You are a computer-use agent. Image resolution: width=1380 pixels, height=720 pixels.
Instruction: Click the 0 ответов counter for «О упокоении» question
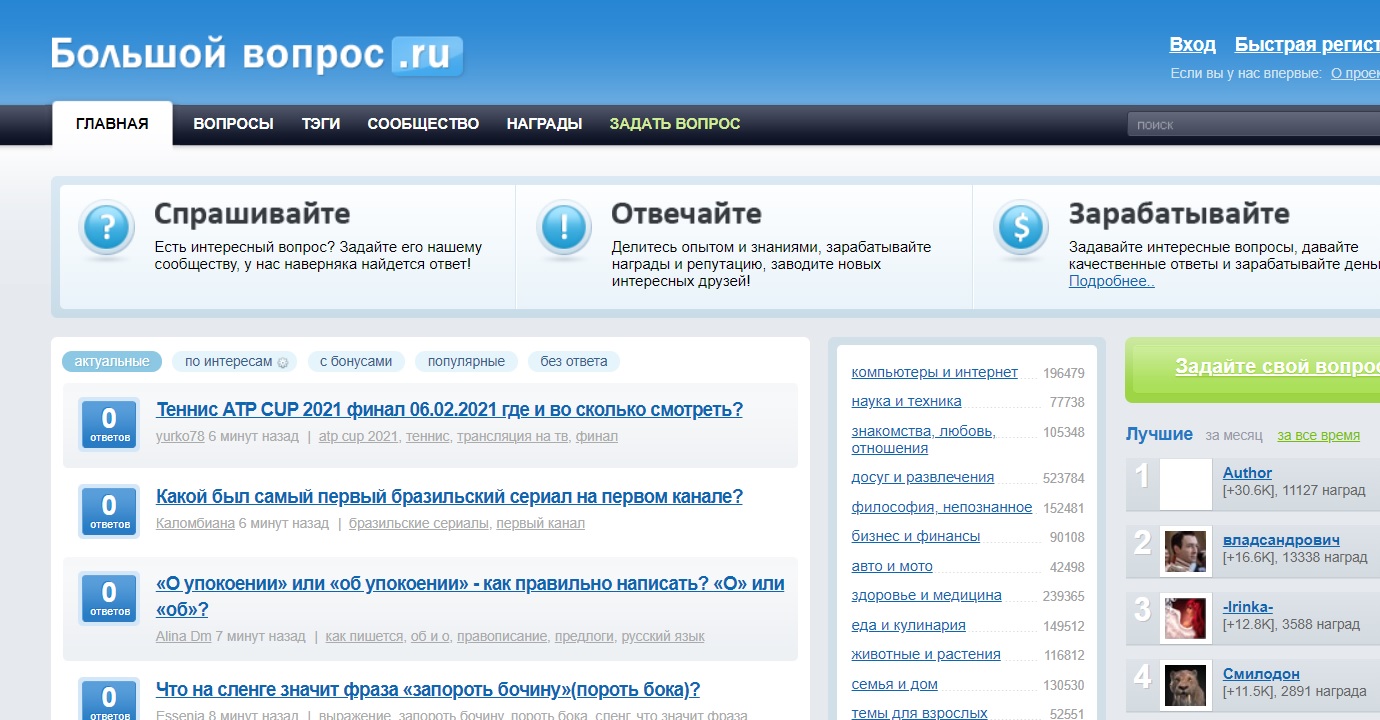tap(109, 598)
